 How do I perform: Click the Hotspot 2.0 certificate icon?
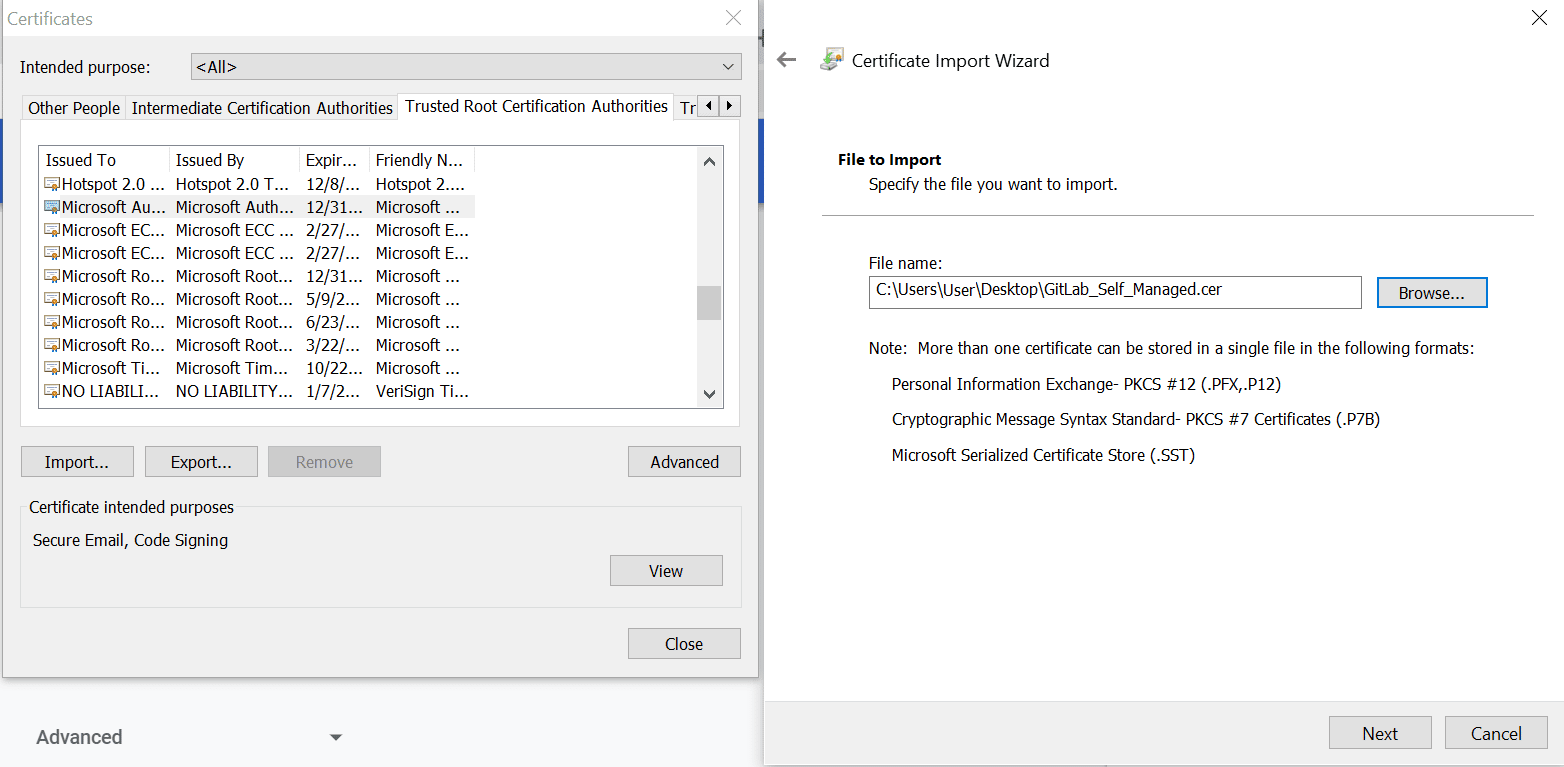pyautogui.click(x=52, y=184)
